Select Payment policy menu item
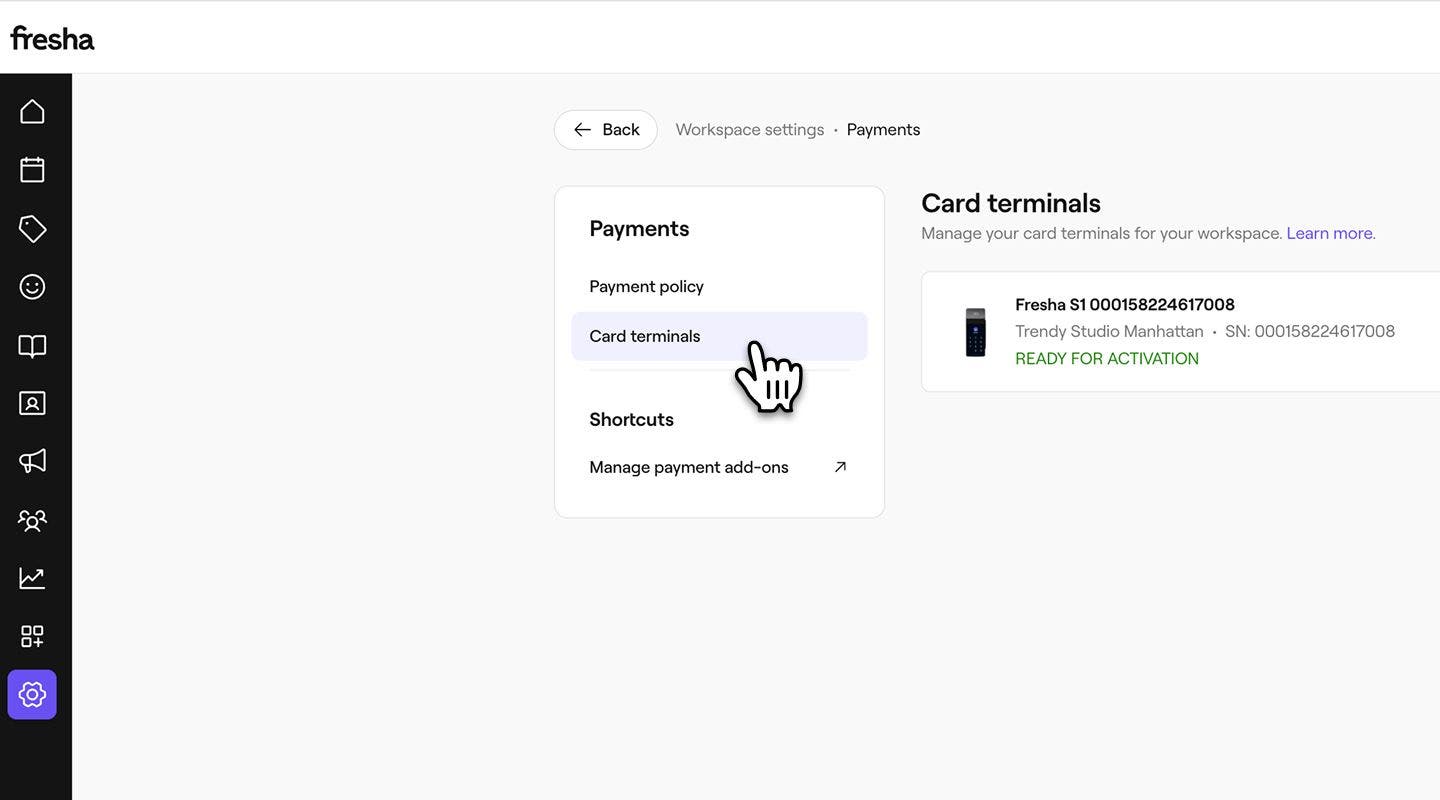 (646, 287)
